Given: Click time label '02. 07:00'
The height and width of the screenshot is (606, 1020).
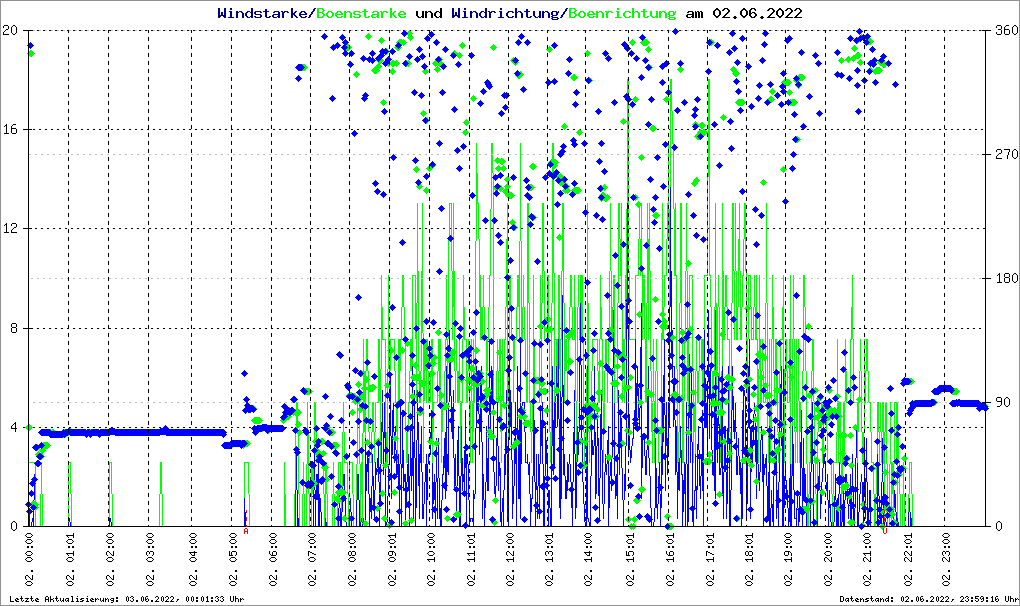Looking at the screenshot, I should (x=312, y=559).
